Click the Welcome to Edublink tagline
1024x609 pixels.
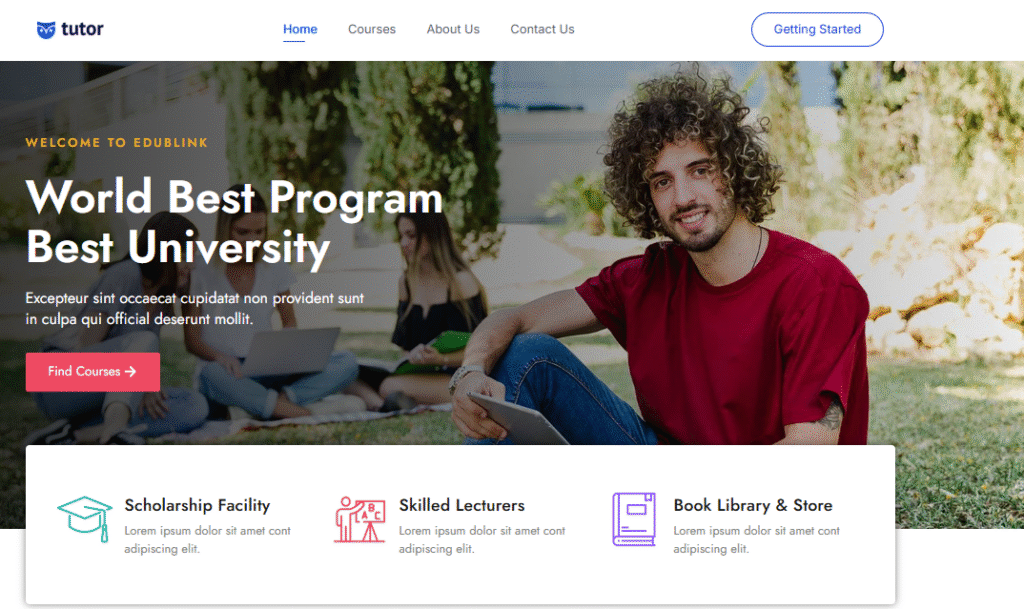pyautogui.click(x=117, y=142)
